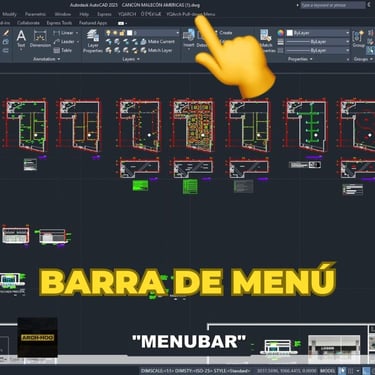Toggle MODEL space button in status bar
The width and height of the screenshot is (375, 375).
coord(328,371)
